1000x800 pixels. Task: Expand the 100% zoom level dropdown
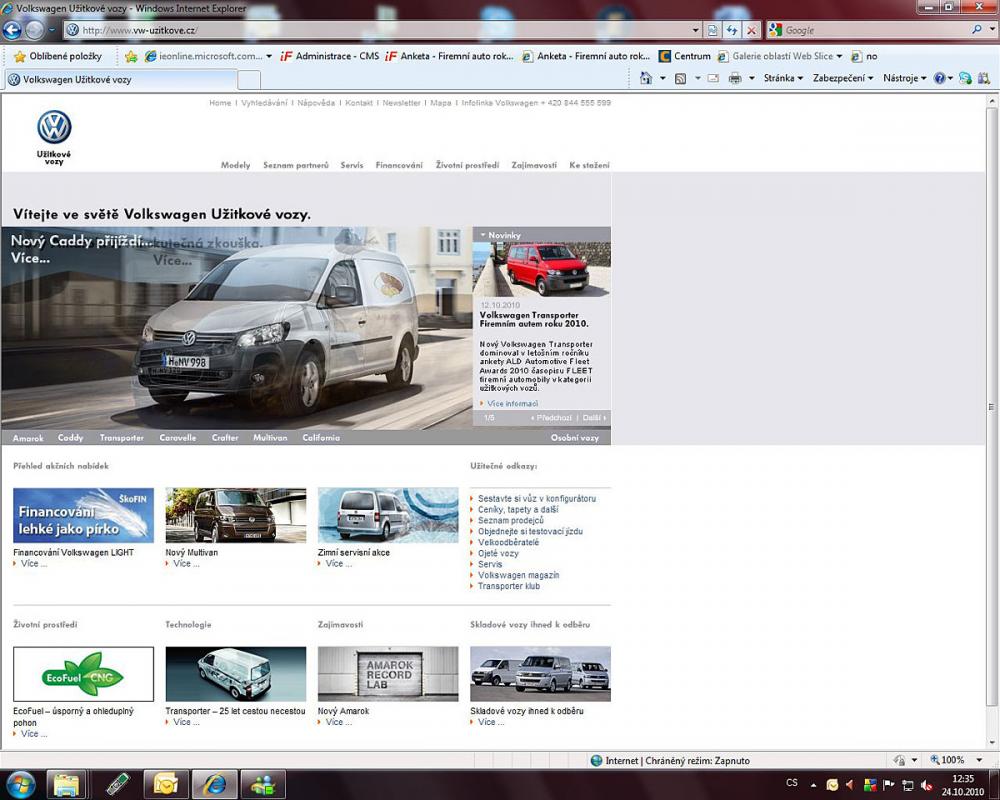pos(979,760)
